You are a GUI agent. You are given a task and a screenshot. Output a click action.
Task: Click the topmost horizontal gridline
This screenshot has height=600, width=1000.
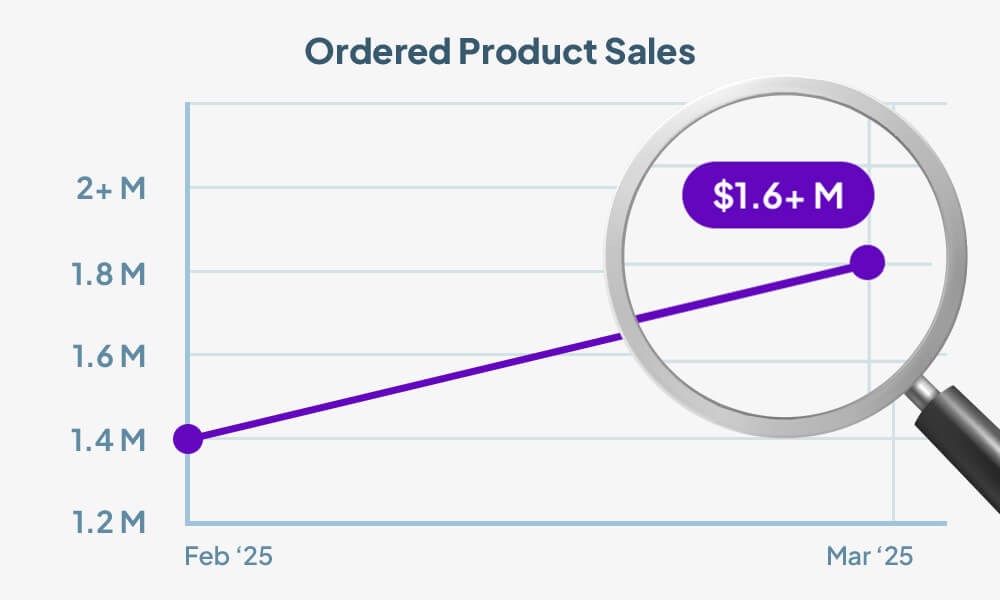[x=400, y=104]
